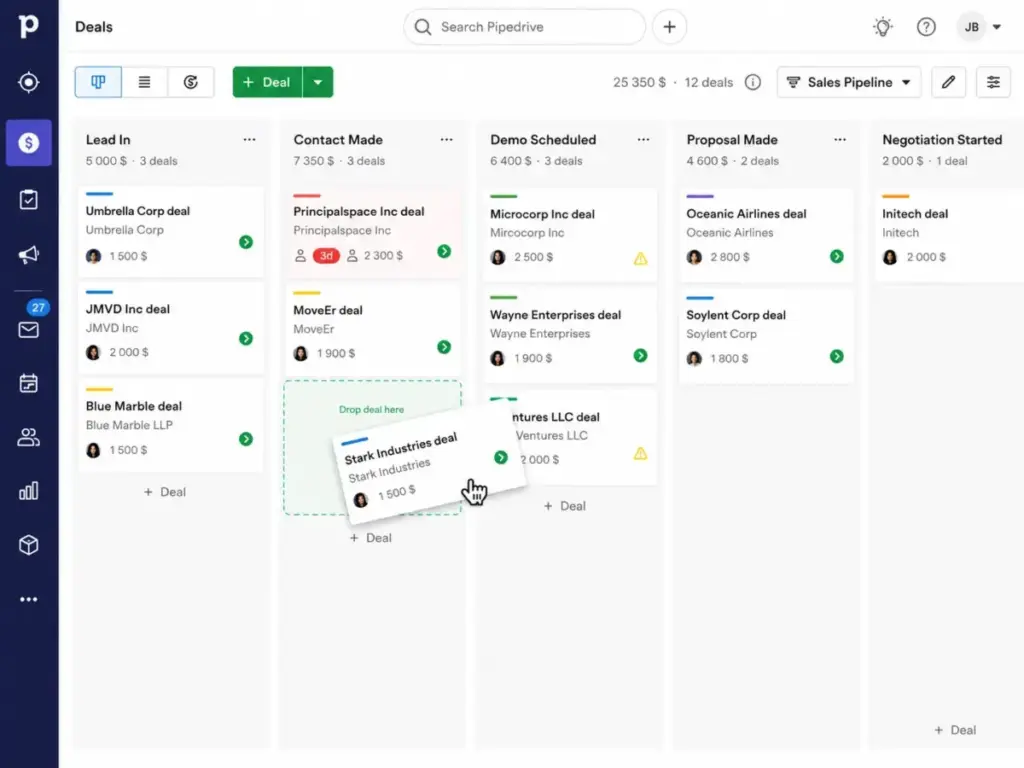Image resolution: width=1024 pixels, height=768 pixels.
Task: Switch to forecast view
Action: tap(191, 82)
